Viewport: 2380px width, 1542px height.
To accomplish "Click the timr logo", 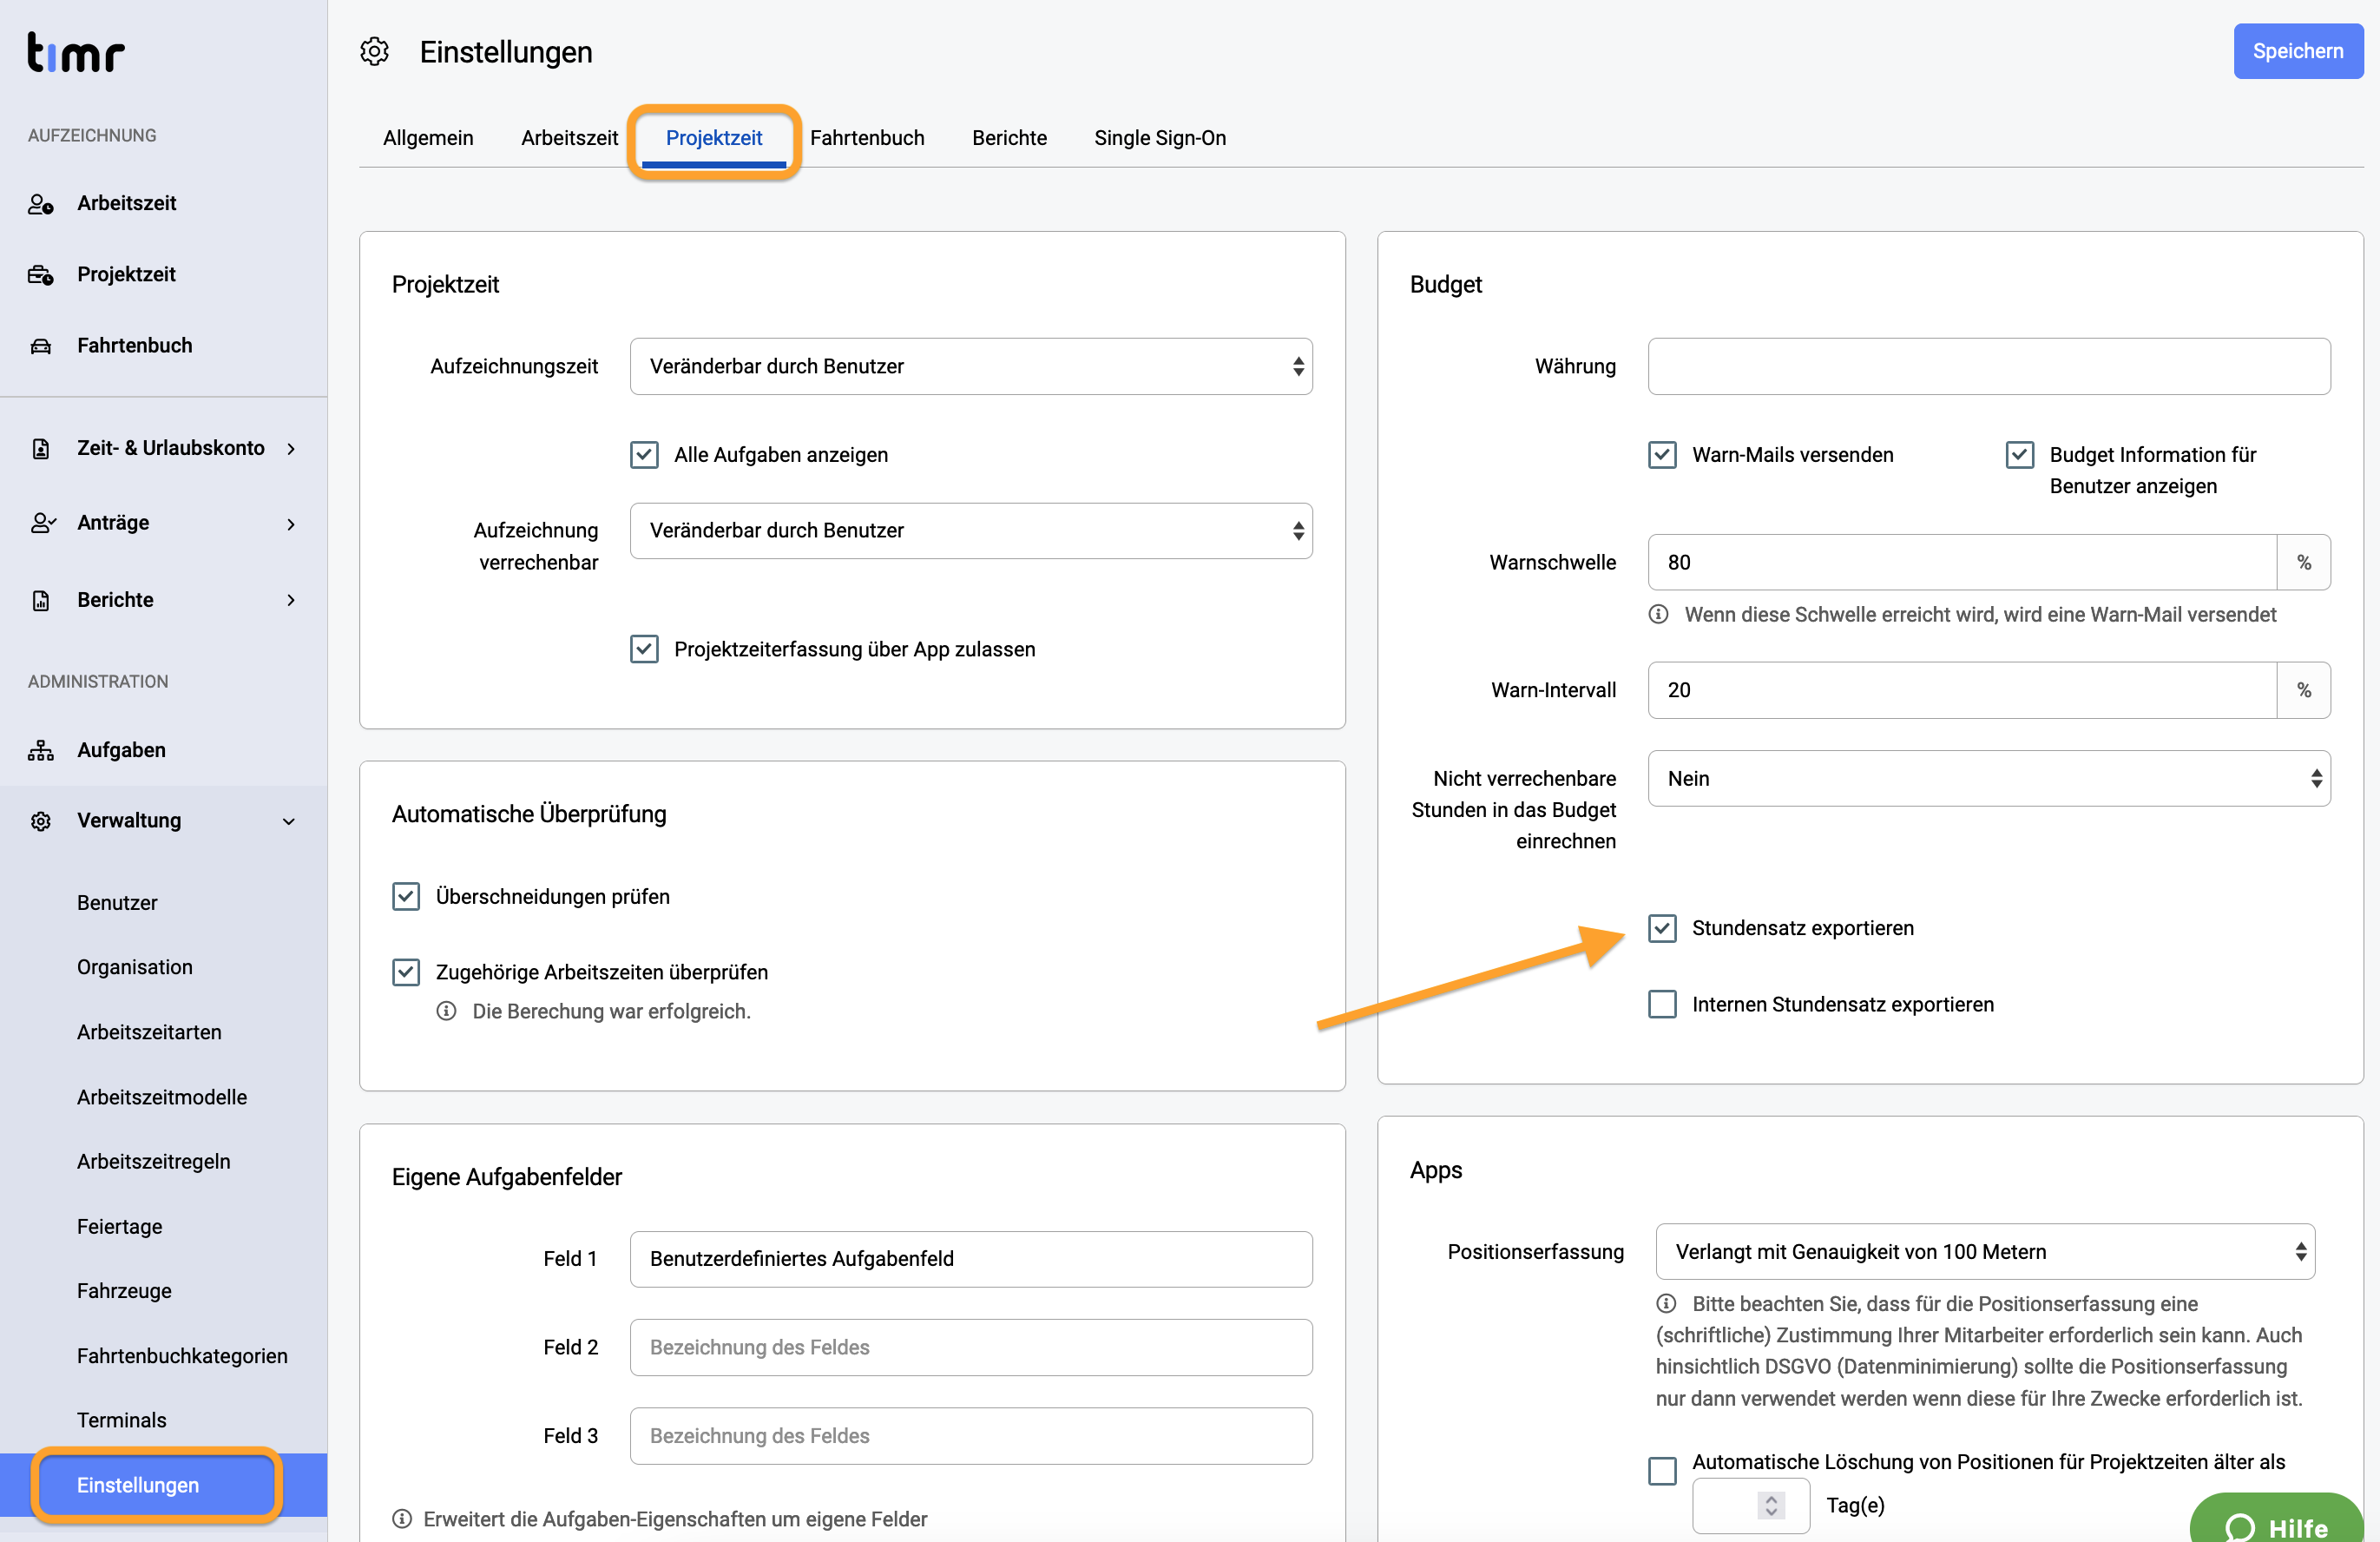I will point(75,52).
